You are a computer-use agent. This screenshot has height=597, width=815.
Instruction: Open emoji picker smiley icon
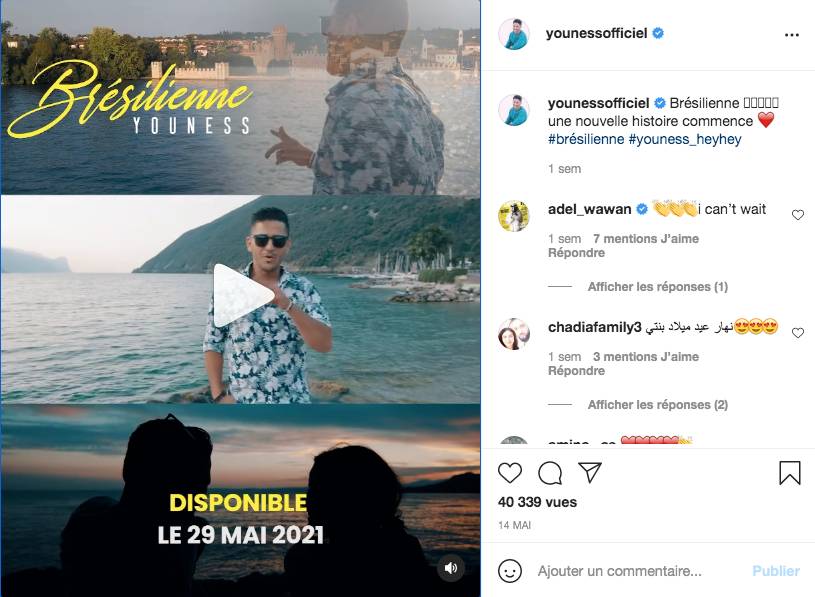tap(509, 571)
